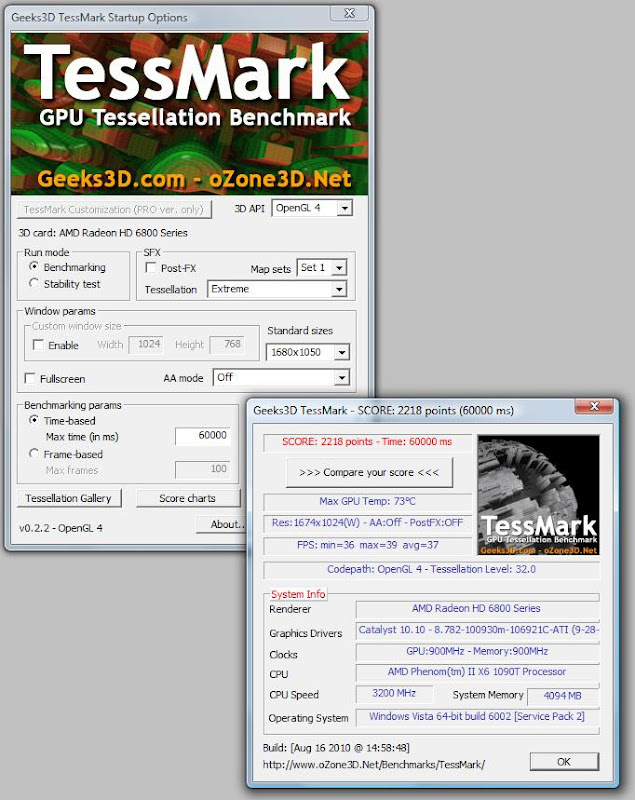Viewport: 635px width, 800px height.
Task: Click the Catalyst 10.10 graphics drivers value
Action: coord(477,630)
